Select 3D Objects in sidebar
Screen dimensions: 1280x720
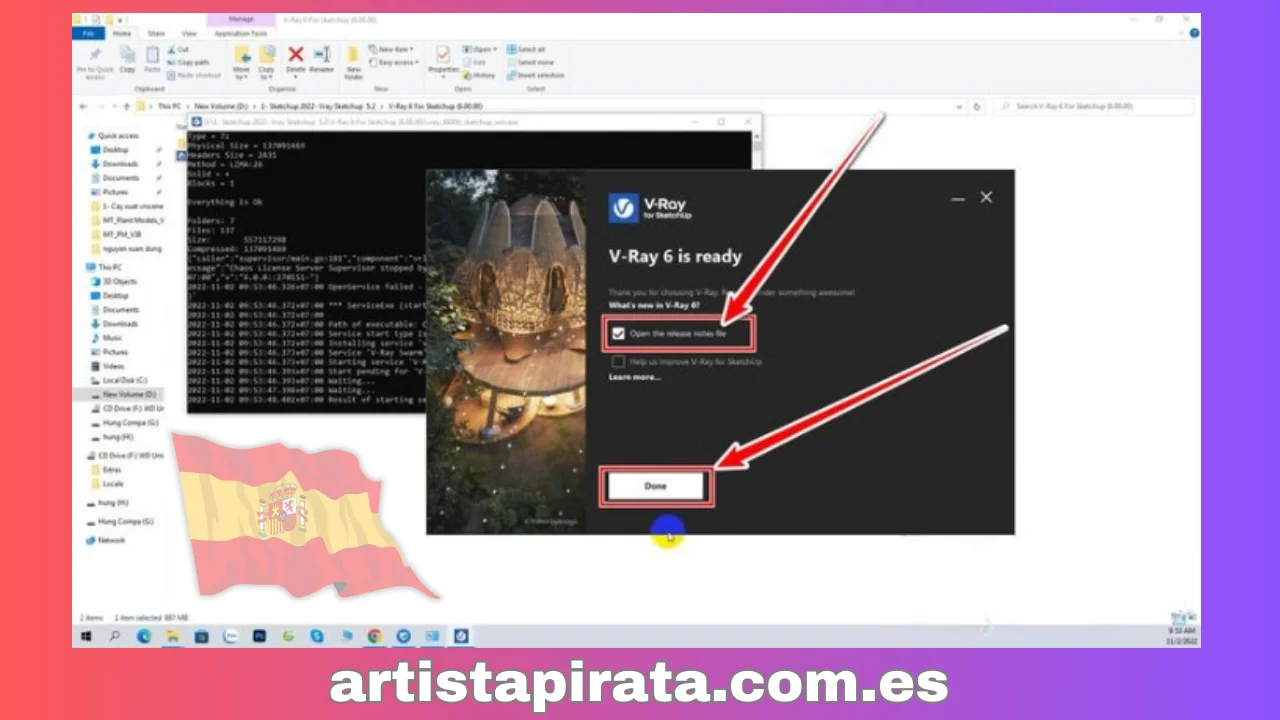pos(120,282)
